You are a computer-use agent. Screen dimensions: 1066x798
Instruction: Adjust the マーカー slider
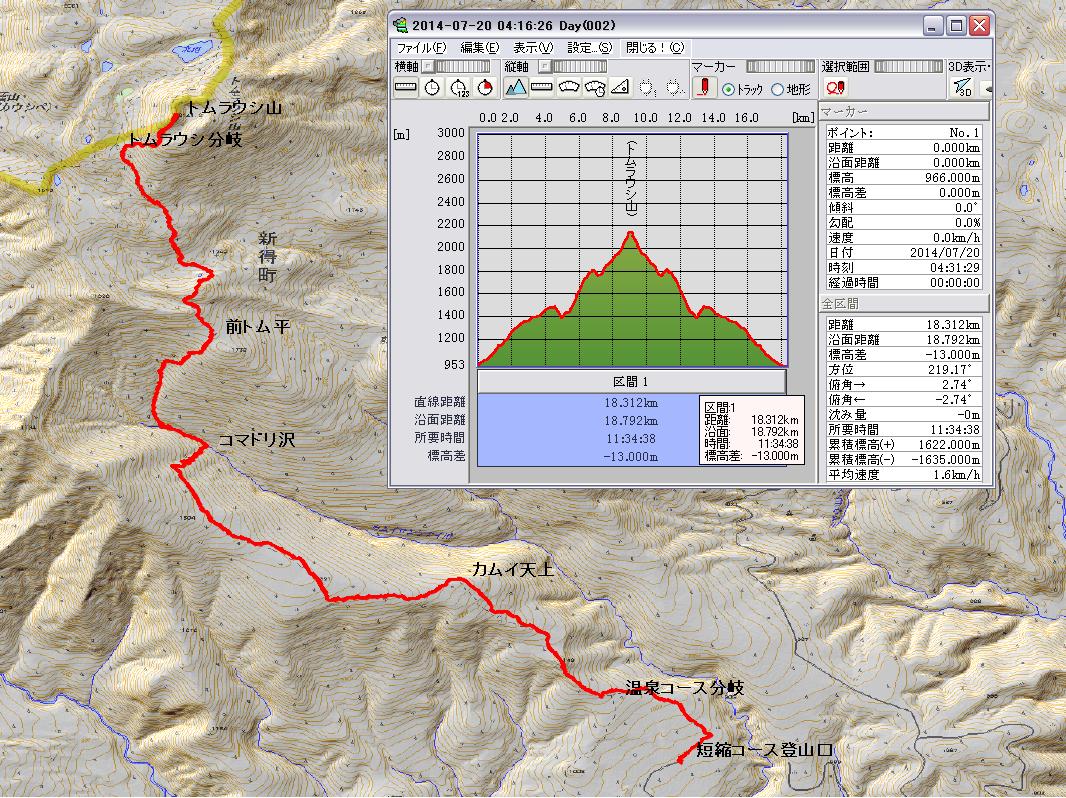780,67
